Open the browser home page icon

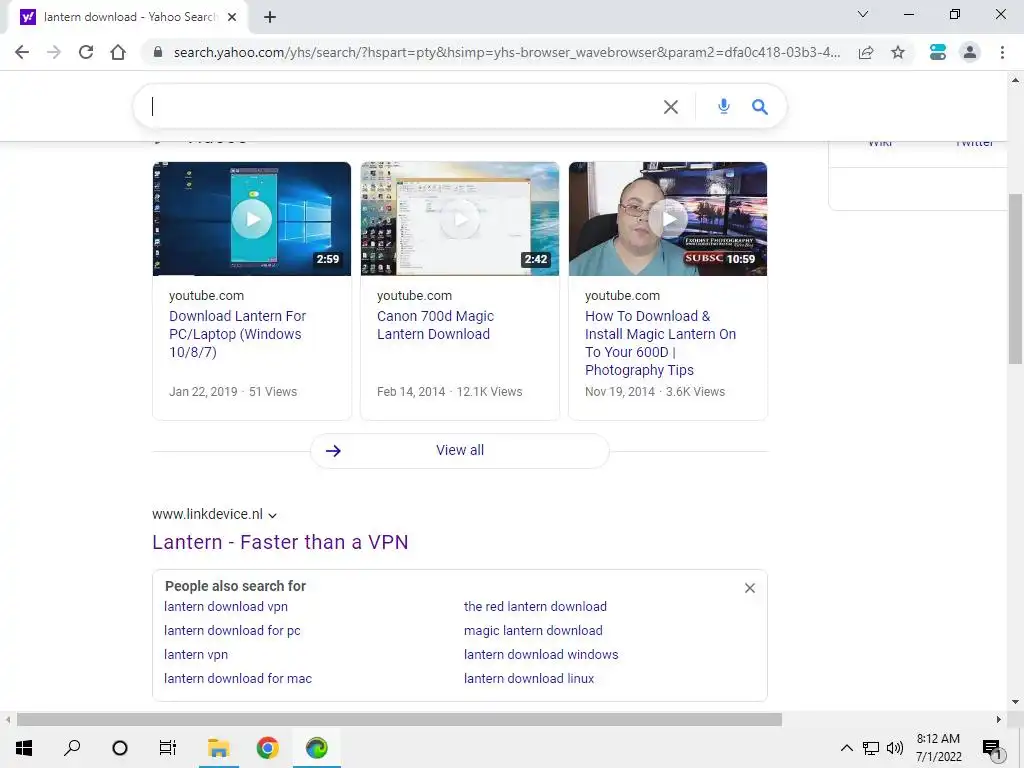point(118,52)
